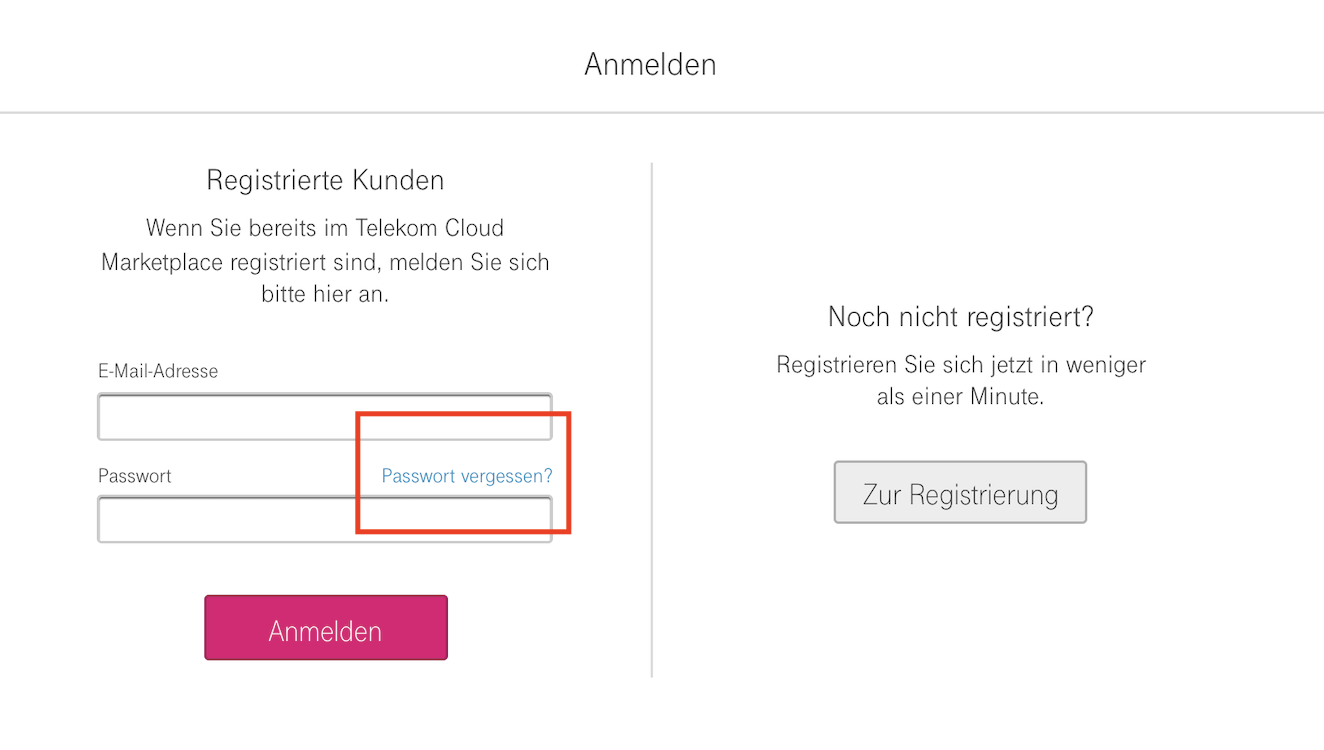Go to registration via the grey button
This screenshot has height=750, width=1324.
click(960, 492)
